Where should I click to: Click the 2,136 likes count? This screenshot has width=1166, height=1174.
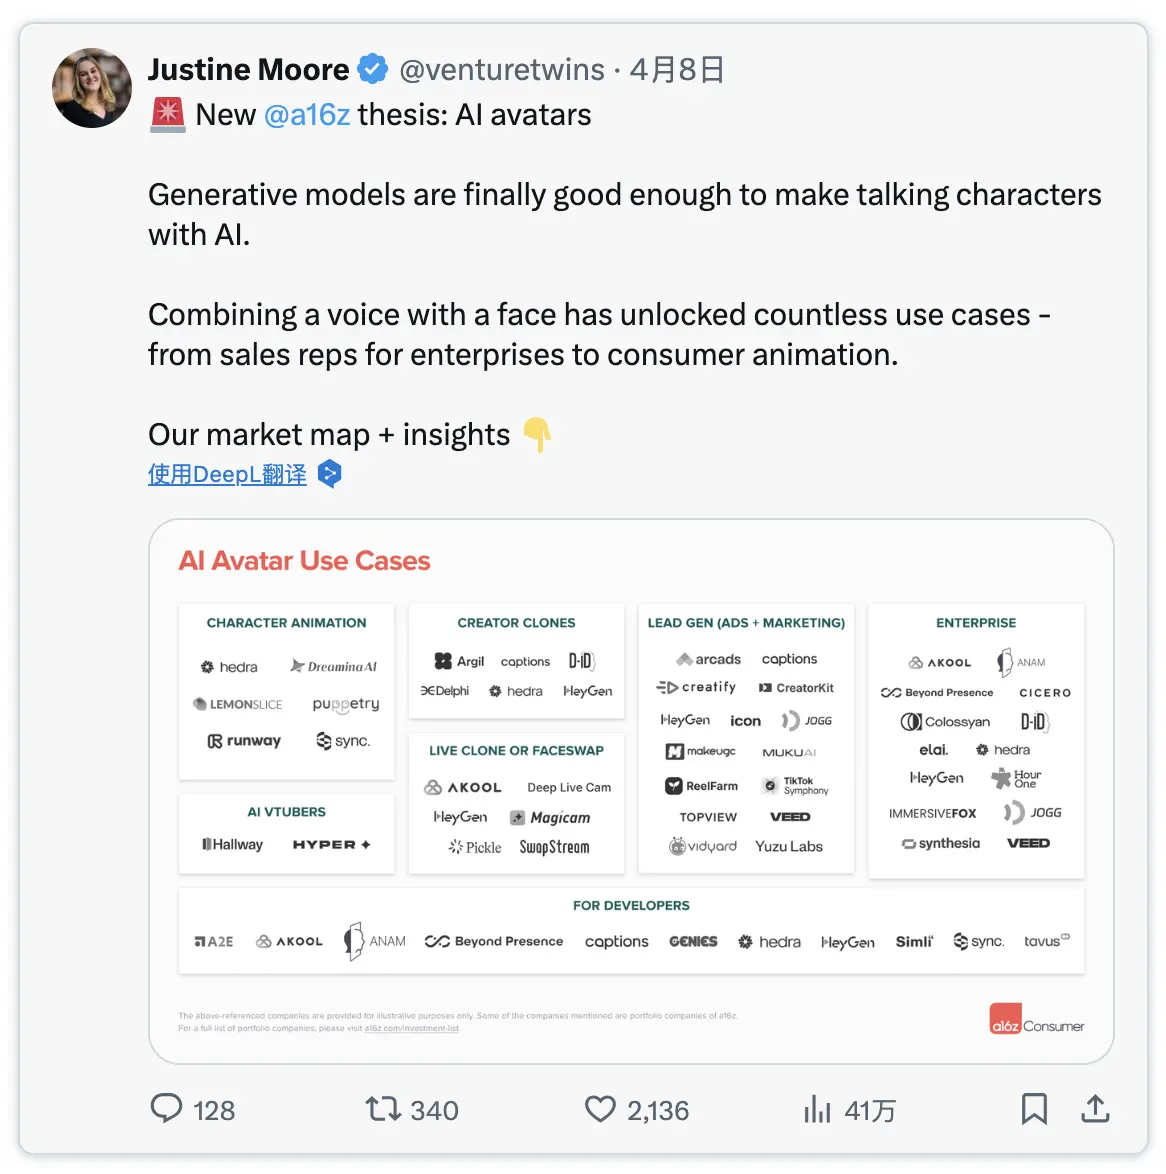tap(658, 1110)
